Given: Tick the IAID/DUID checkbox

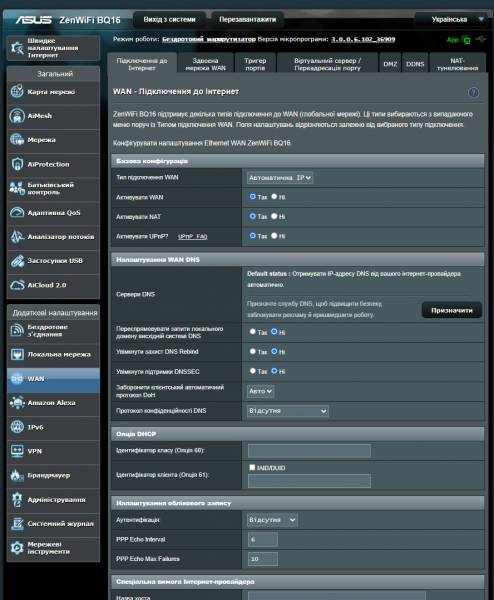Looking at the screenshot, I should pyautogui.click(x=252, y=467).
